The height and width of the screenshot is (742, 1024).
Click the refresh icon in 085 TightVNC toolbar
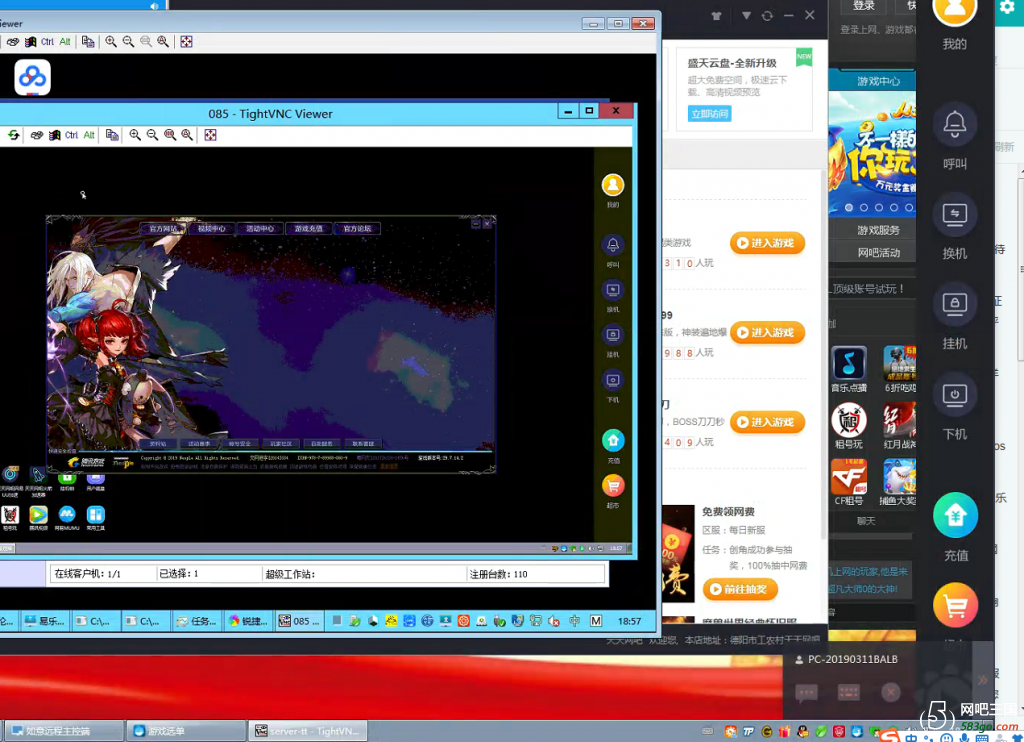(x=14, y=135)
